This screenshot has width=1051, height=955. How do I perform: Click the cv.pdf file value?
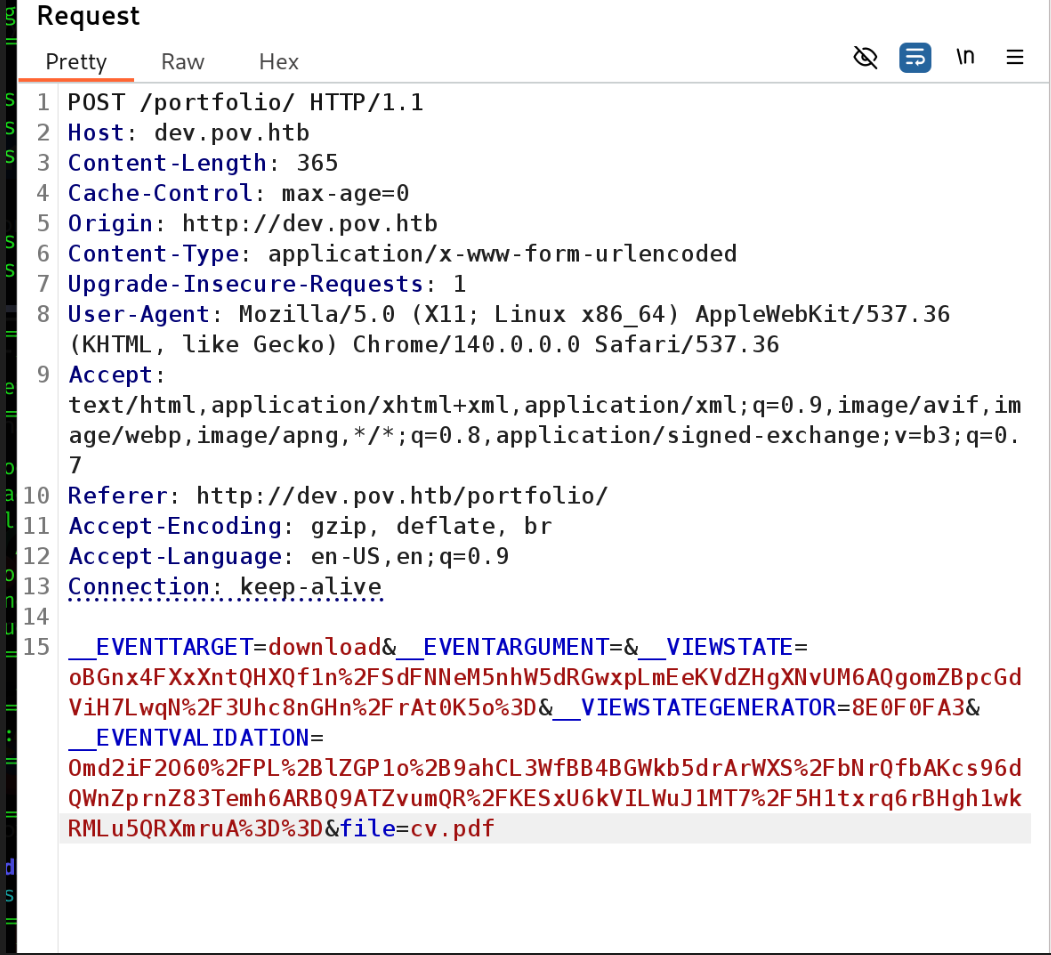tap(452, 828)
